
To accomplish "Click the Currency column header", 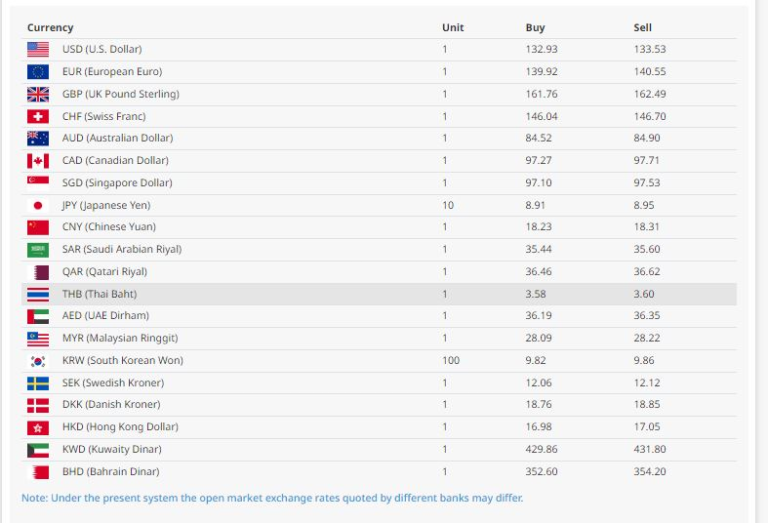I will 50,28.
